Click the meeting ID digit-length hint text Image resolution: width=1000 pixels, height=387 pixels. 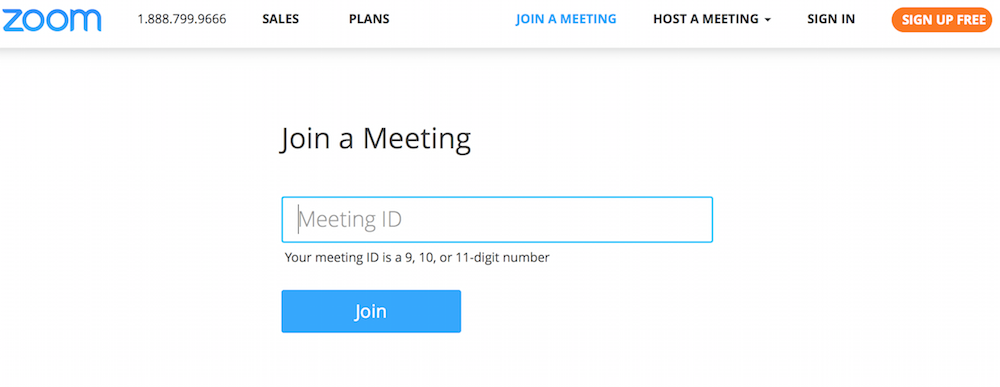pyautogui.click(x=417, y=258)
